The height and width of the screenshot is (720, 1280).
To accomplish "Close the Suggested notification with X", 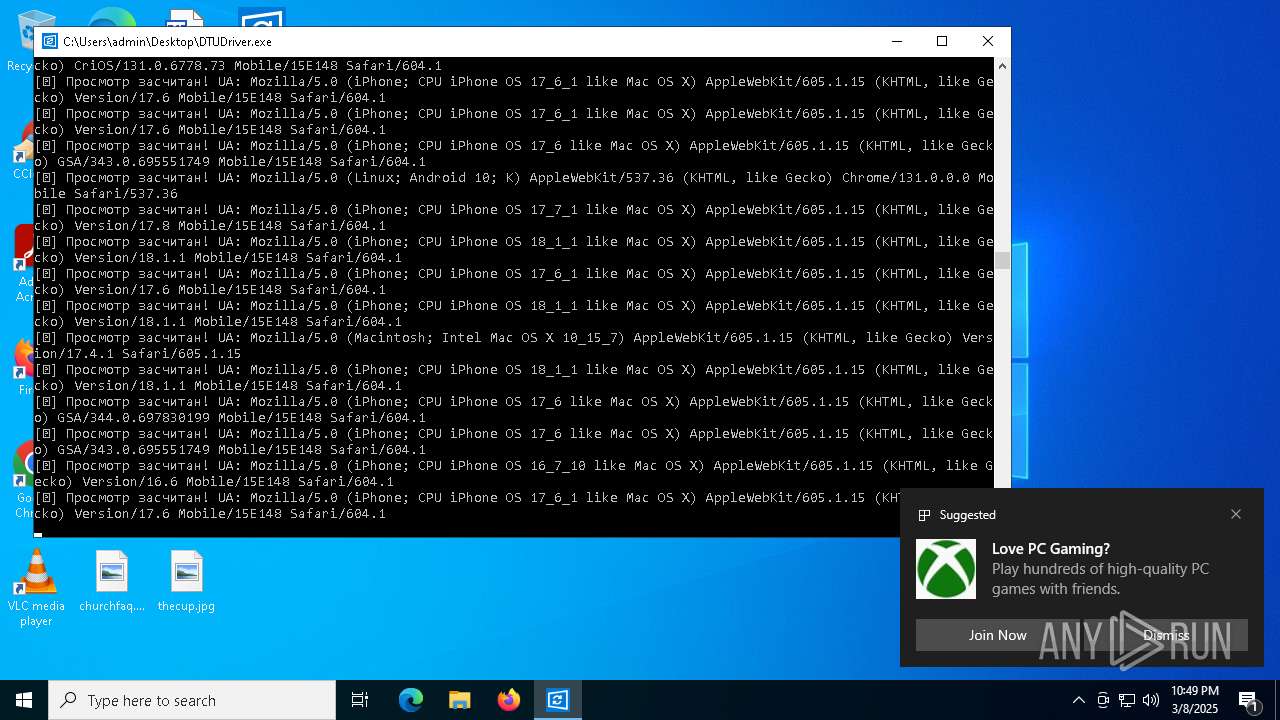I will click(x=1236, y=514).
